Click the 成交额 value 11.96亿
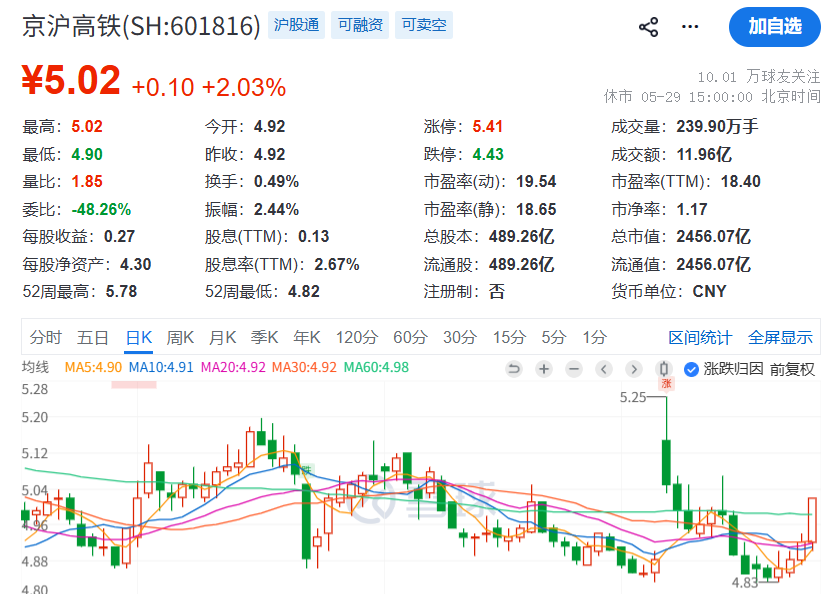The width and height of the screenshot is (834, 594). (704, 154)
